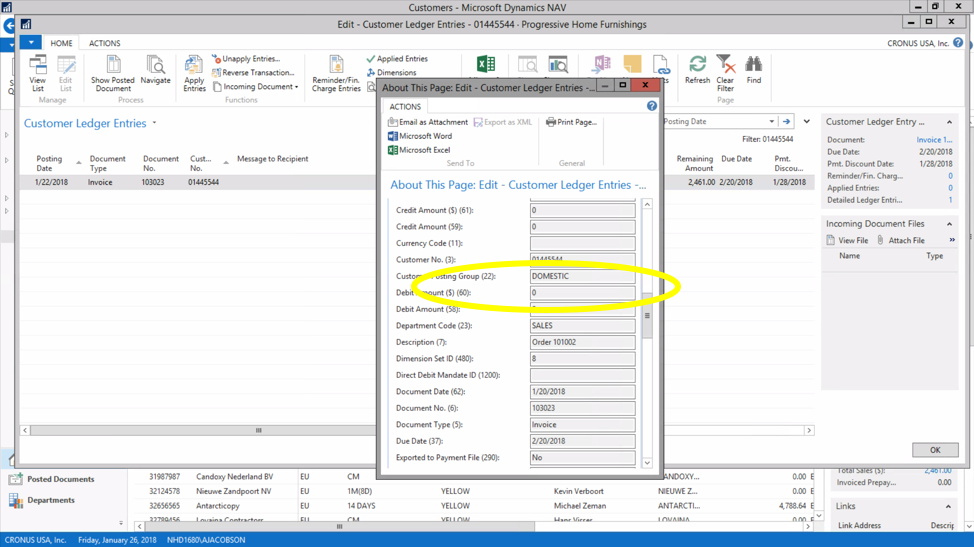
Task: Open Show Posted Document
Action: 112,73
